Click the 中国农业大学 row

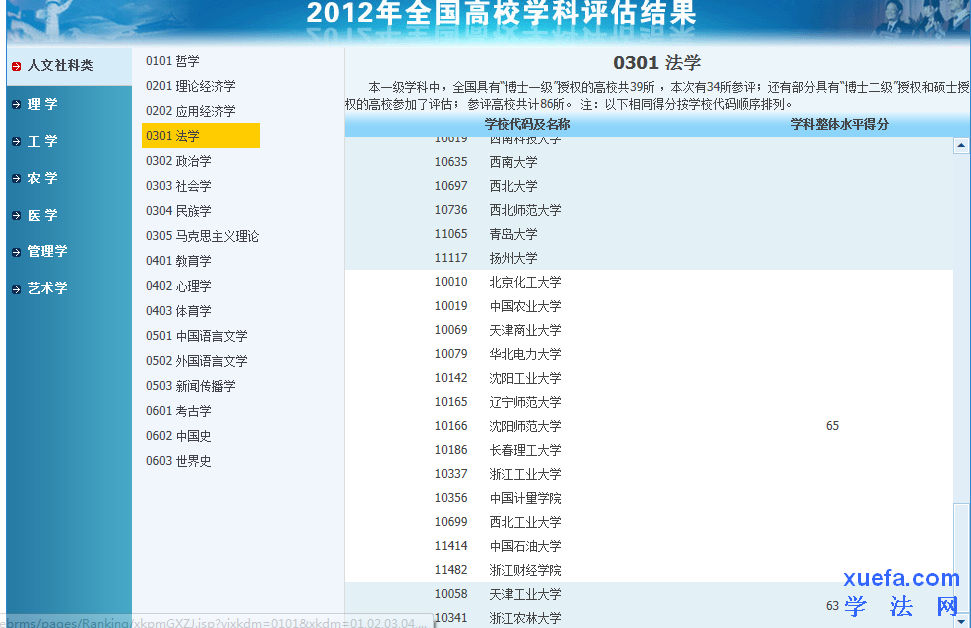point(648,306)
